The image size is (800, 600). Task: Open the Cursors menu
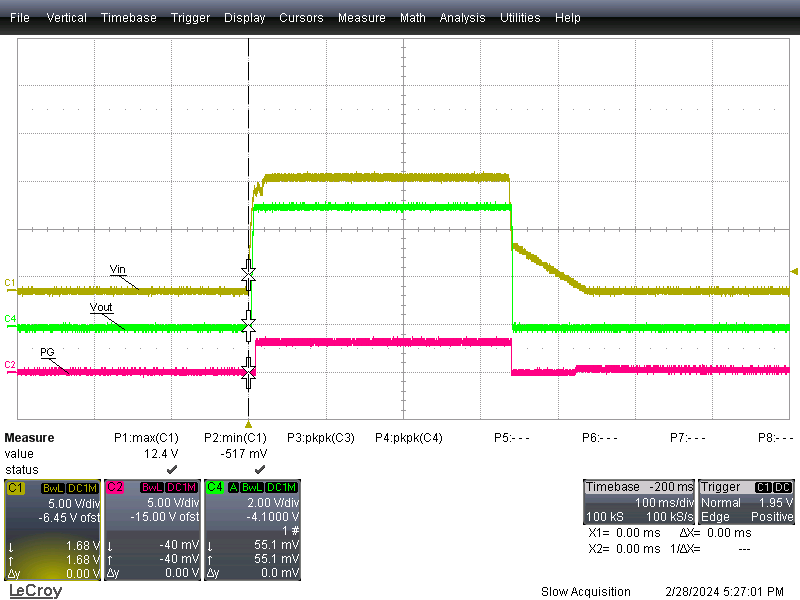[301, 17]
